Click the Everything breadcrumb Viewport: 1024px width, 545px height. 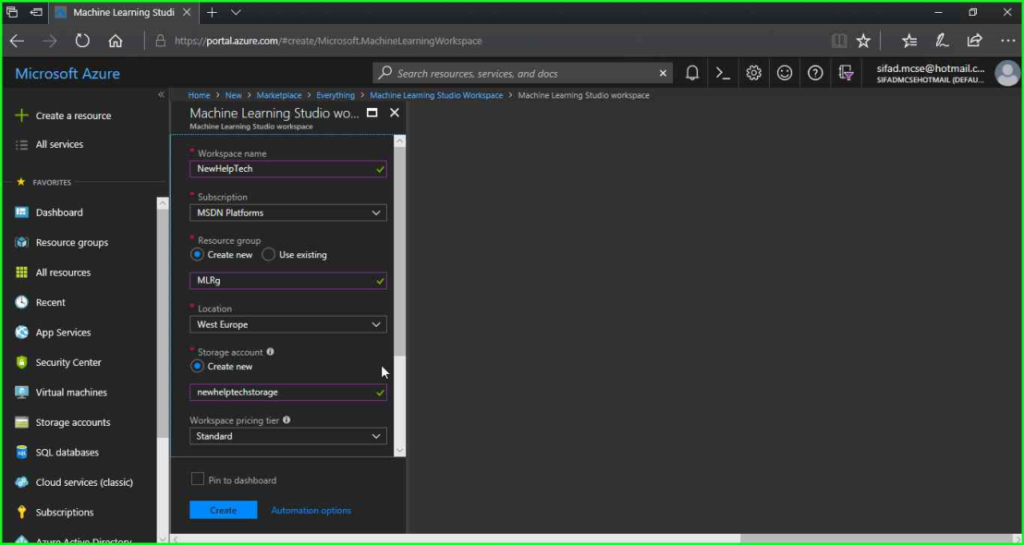pos(336,95)
